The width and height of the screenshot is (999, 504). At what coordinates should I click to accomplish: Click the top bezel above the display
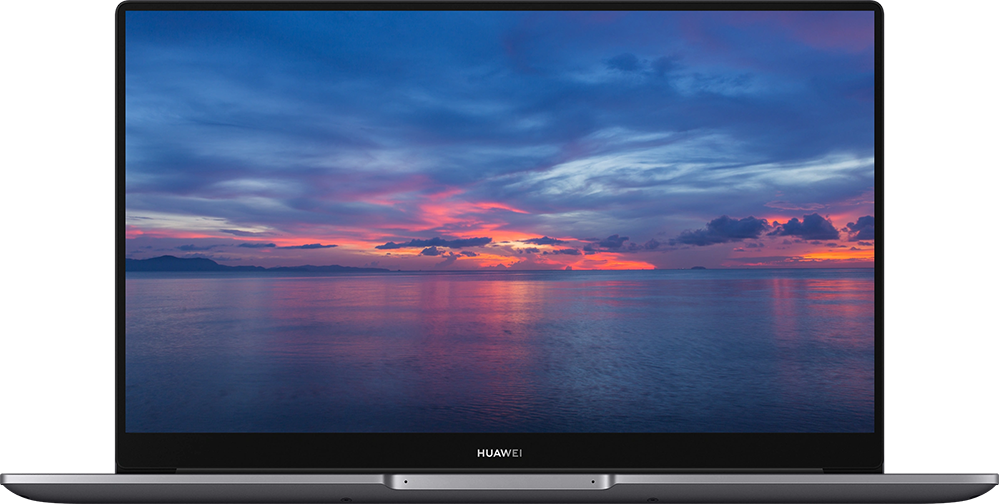click(x=499, y=7)
